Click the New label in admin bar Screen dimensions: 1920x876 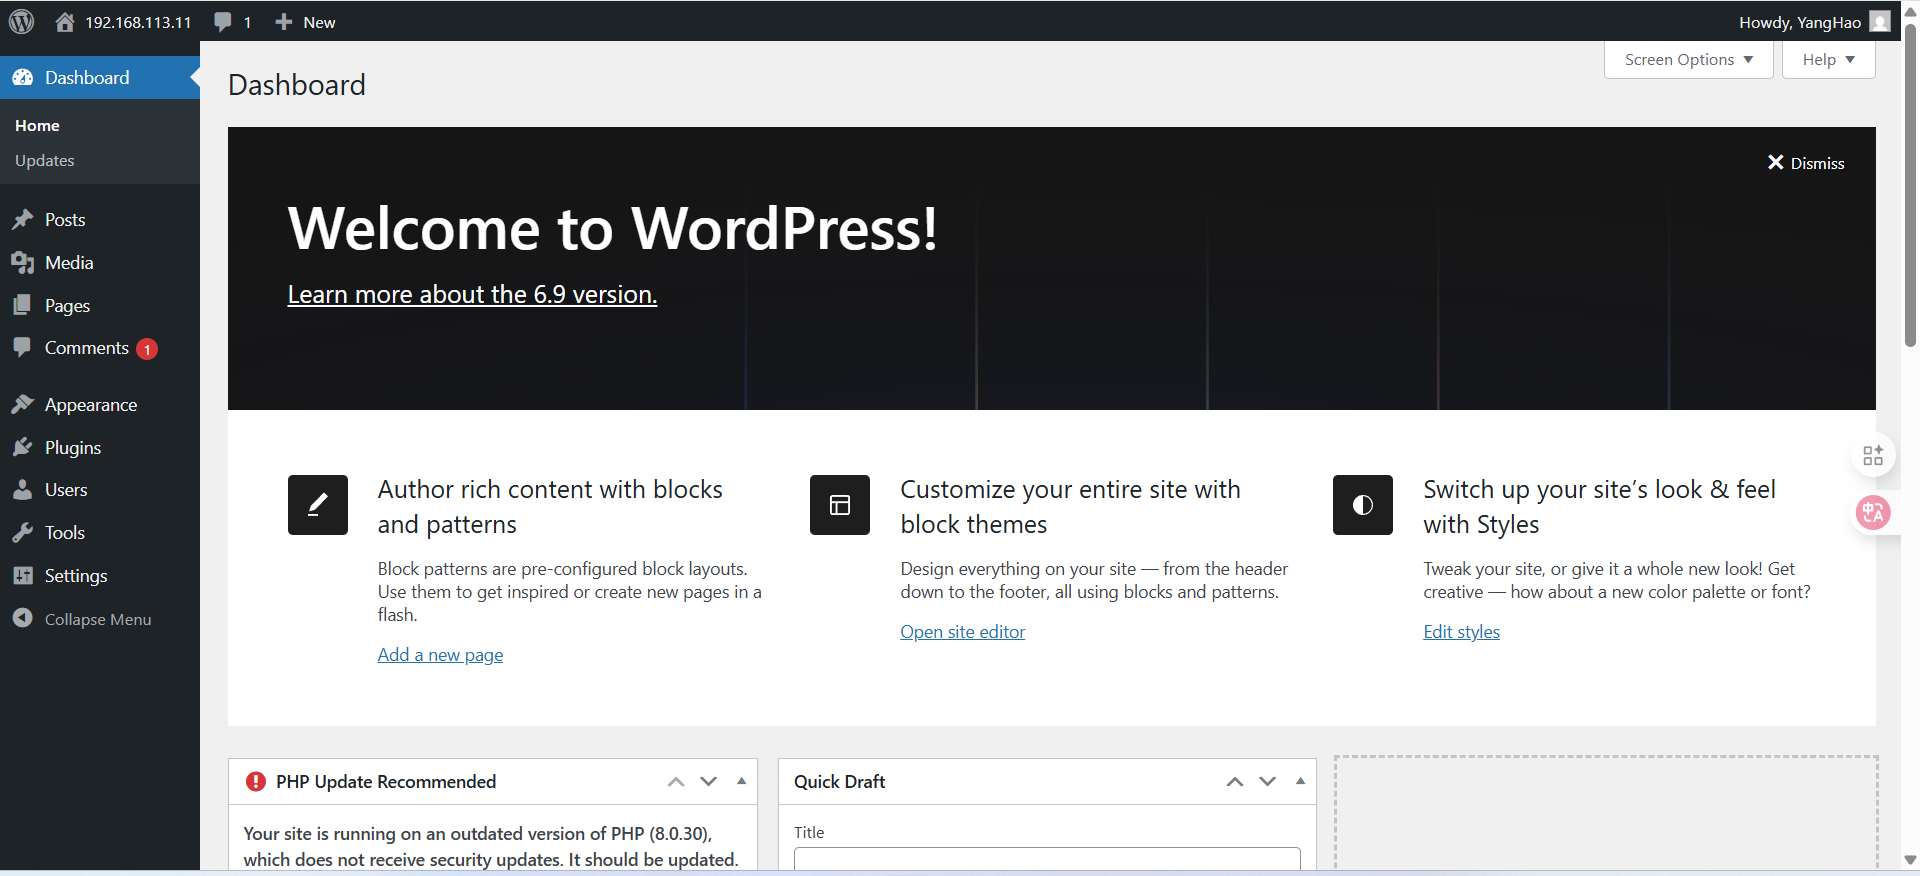tap(319, 22)
